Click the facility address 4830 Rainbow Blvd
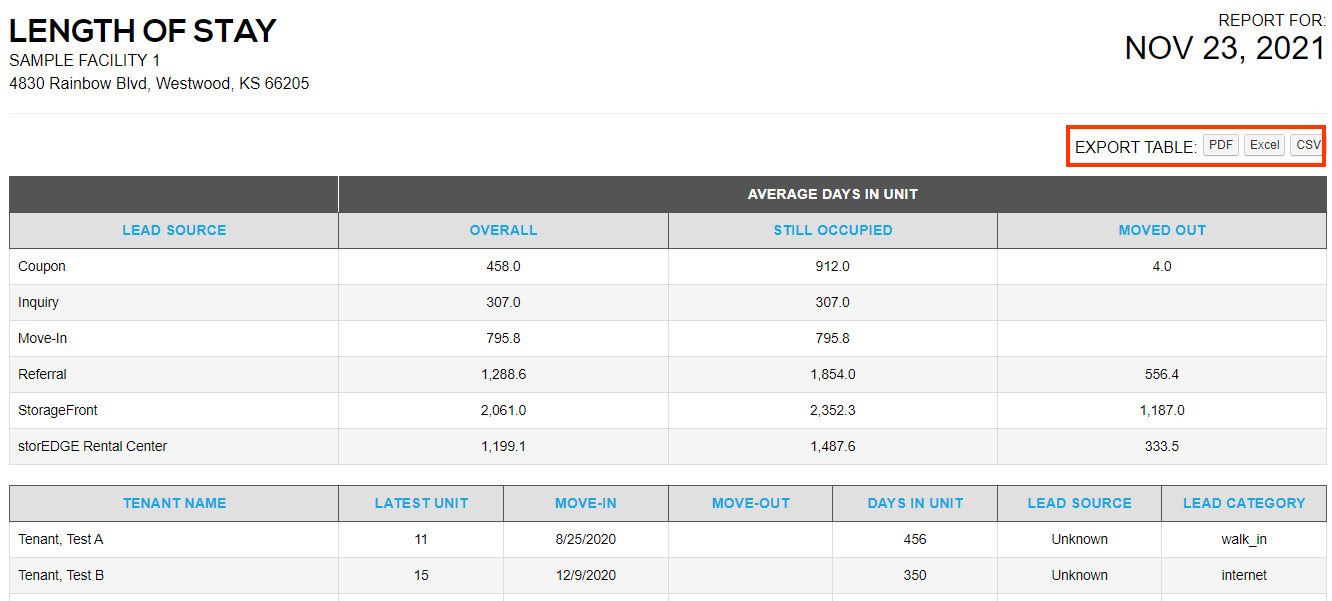 159,84
